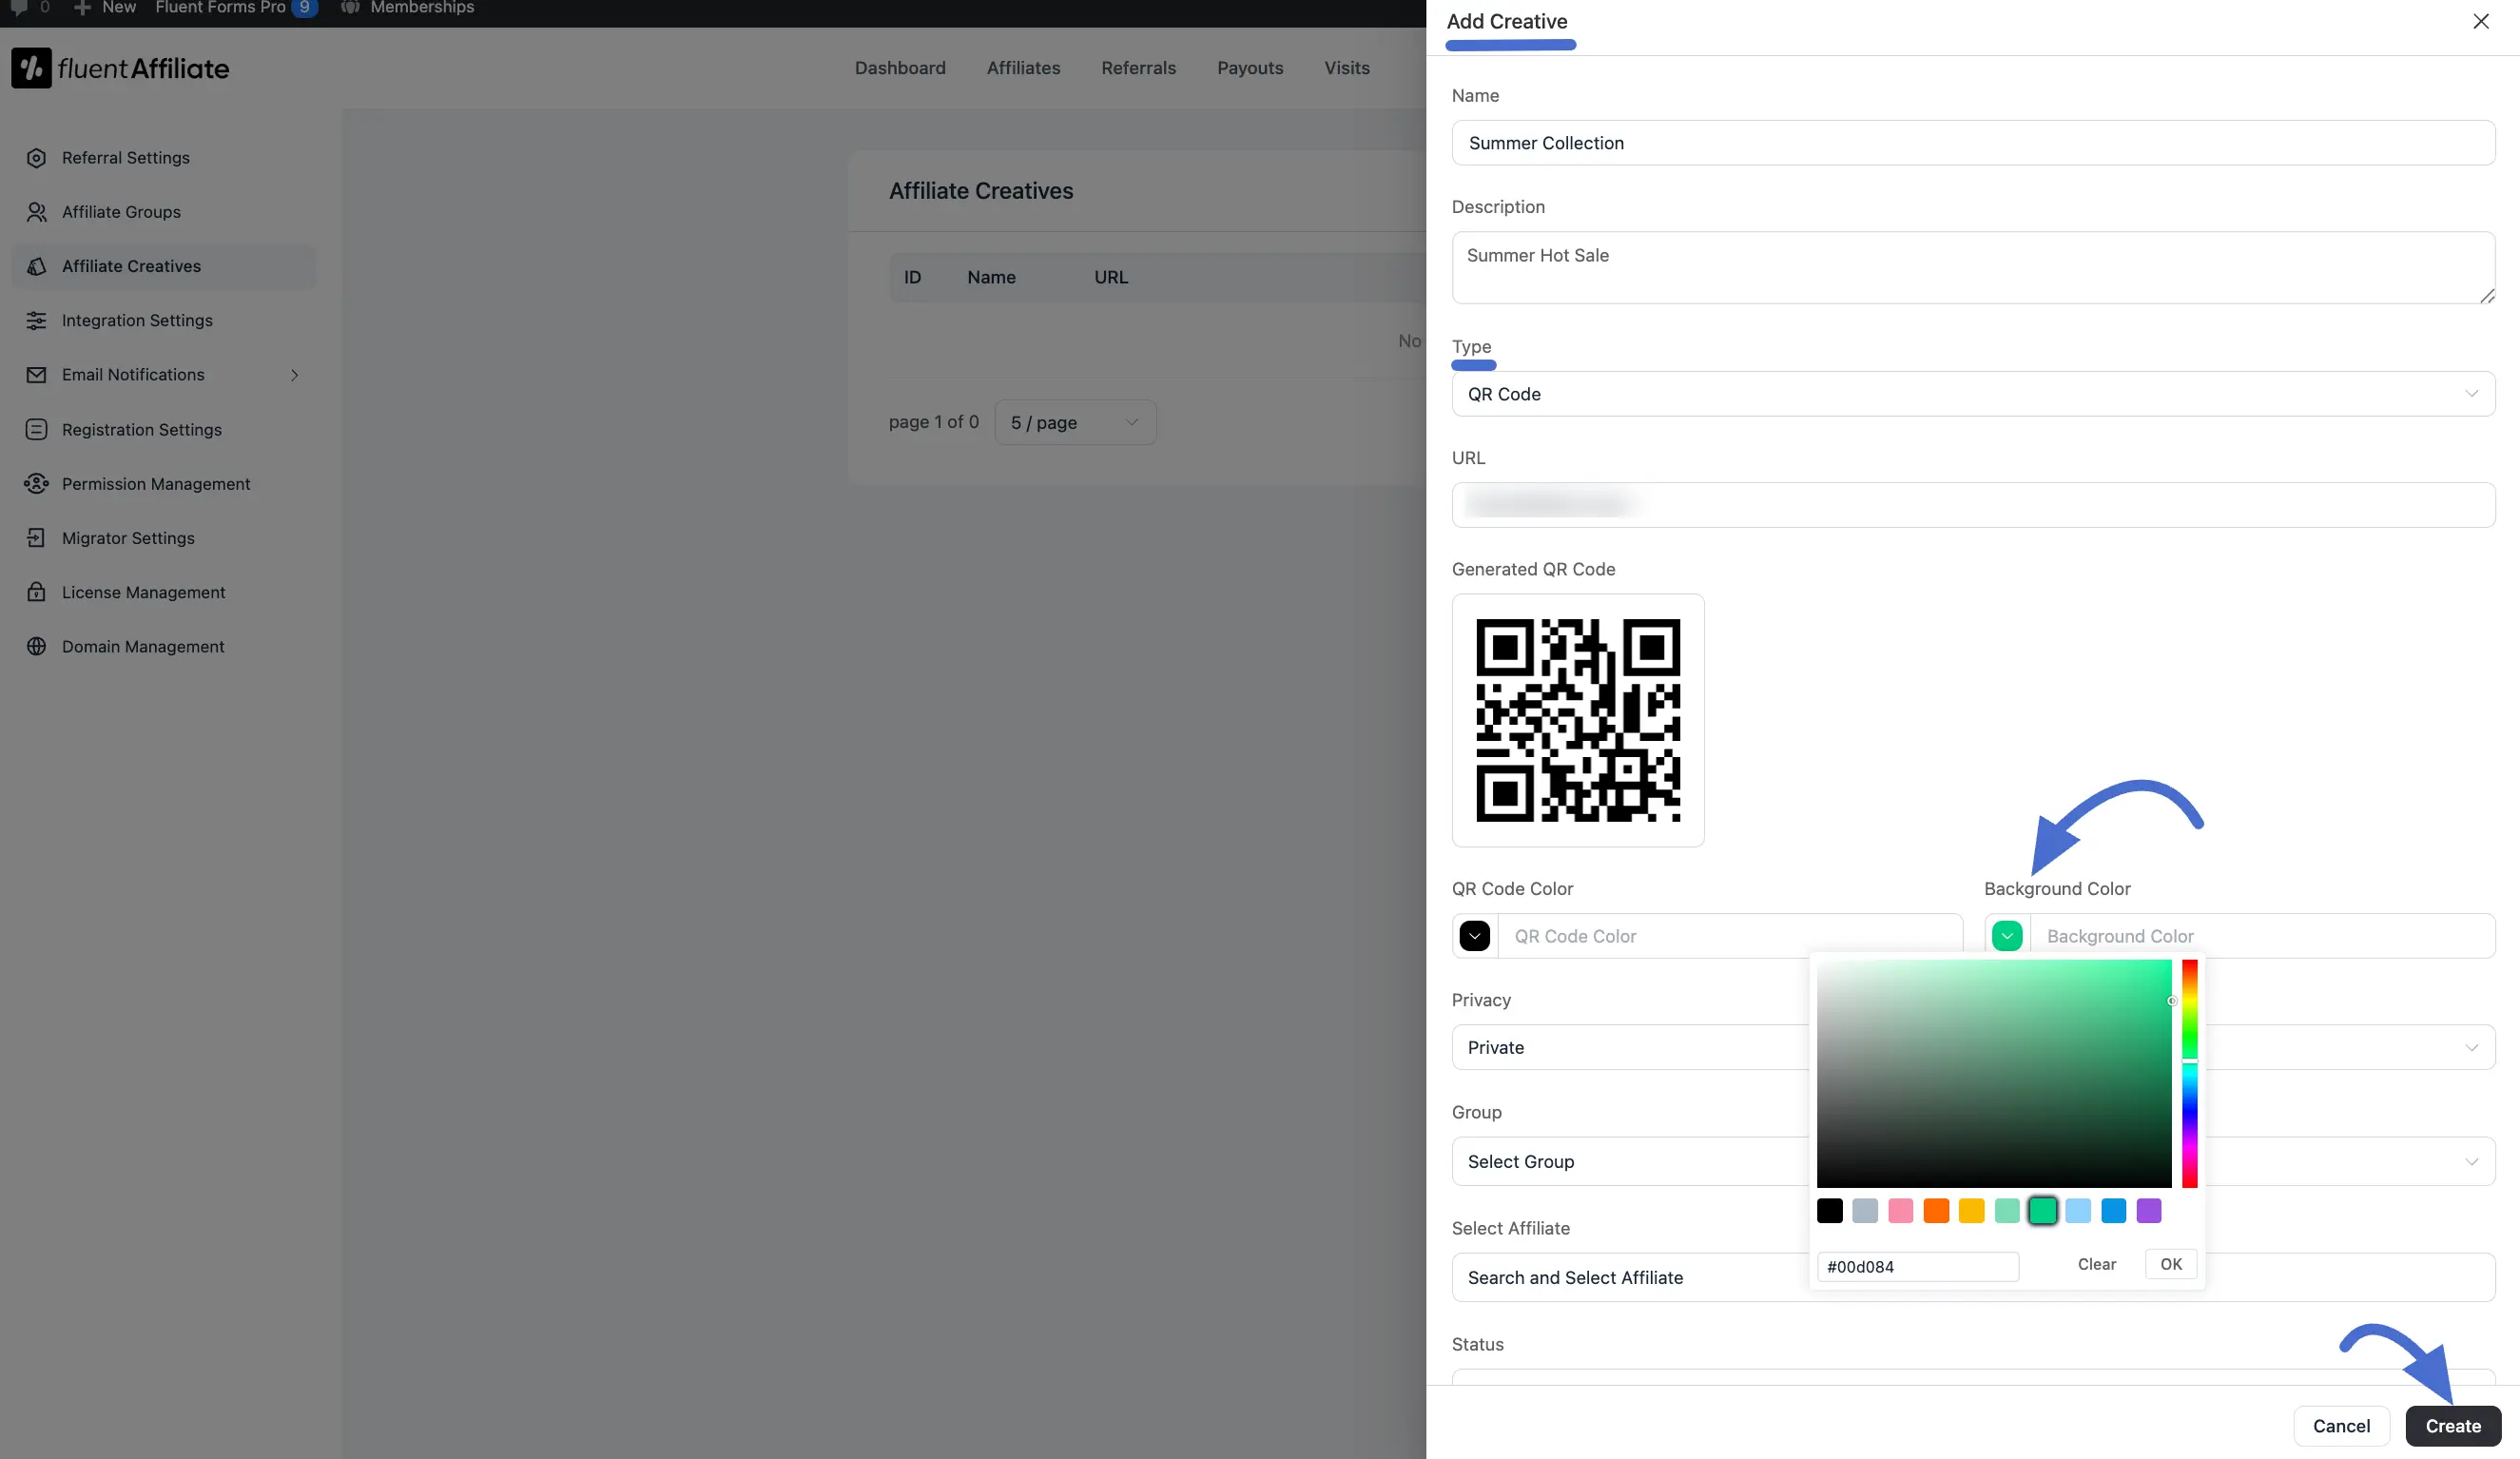Select the Domain Management globe icon
The height and width of the screenshot is (1459, 2520).
tap(37, 646)
